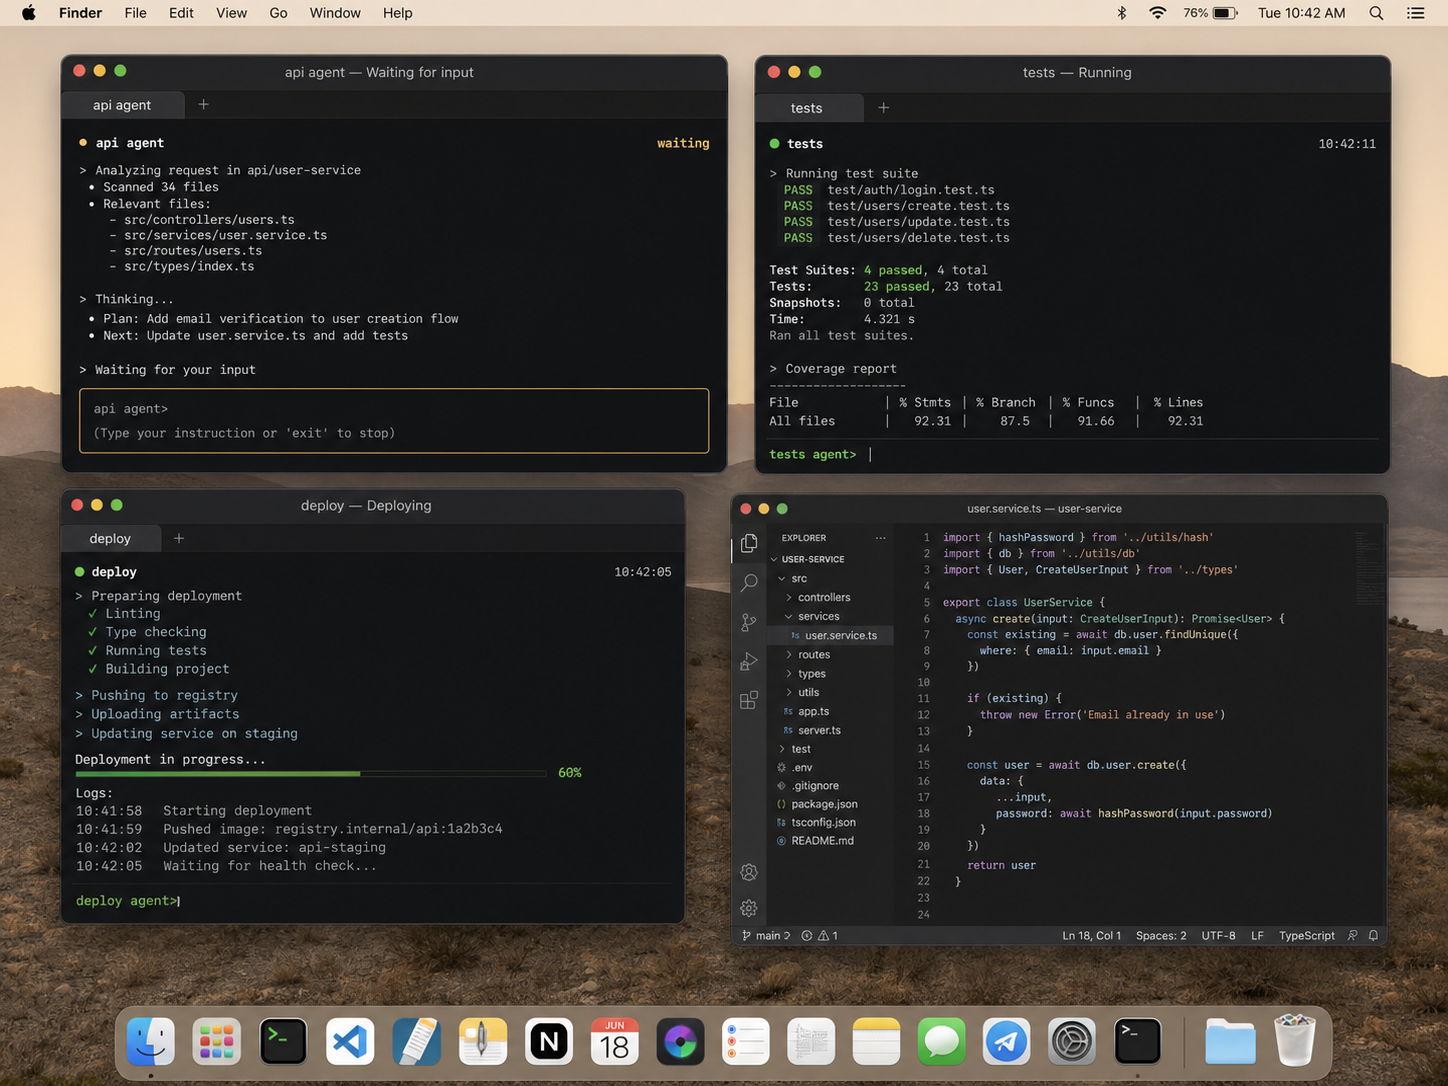Viewport: 1448px width, 1086px height.
Task: Open server.ts in the Explorer tree
Action: pyautogui.click(x=819, y=731)
